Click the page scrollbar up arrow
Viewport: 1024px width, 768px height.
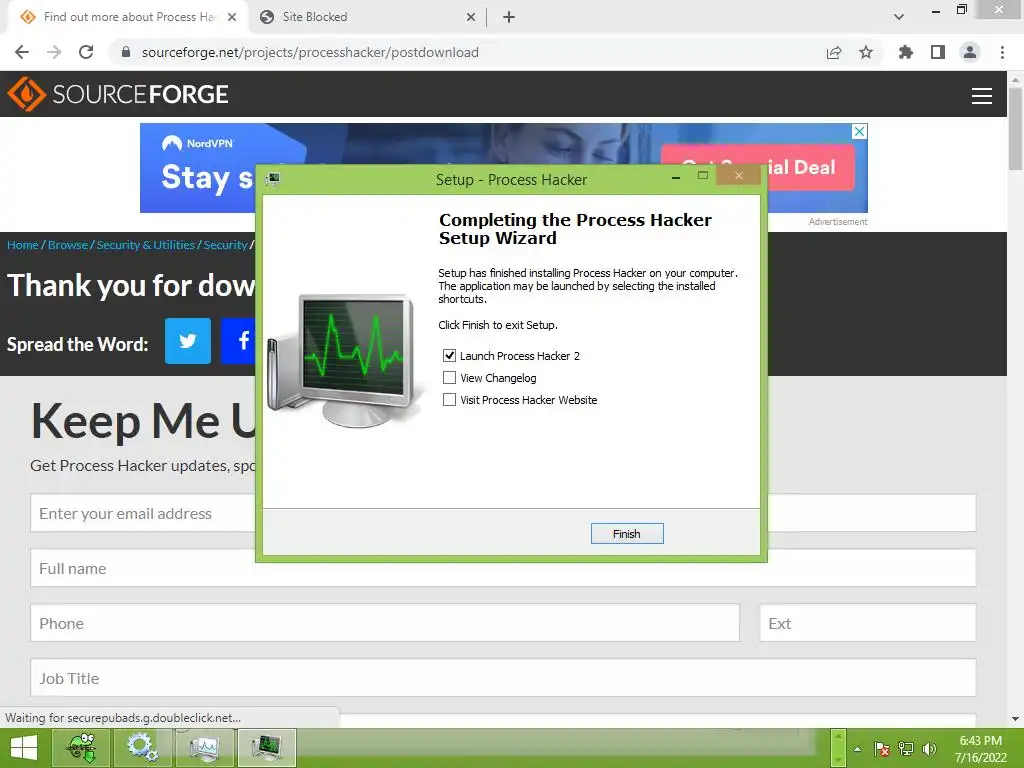[x=1015, y=78]
